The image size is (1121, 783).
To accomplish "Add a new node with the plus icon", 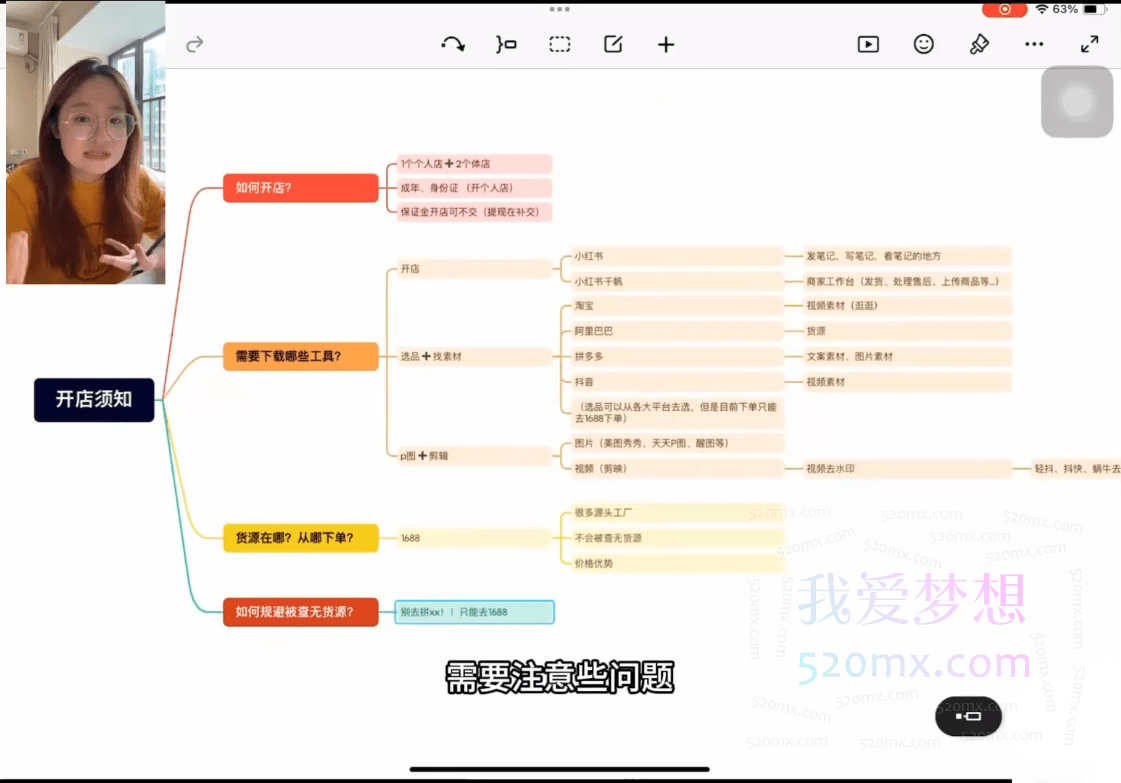I will (x=665, y=44).
